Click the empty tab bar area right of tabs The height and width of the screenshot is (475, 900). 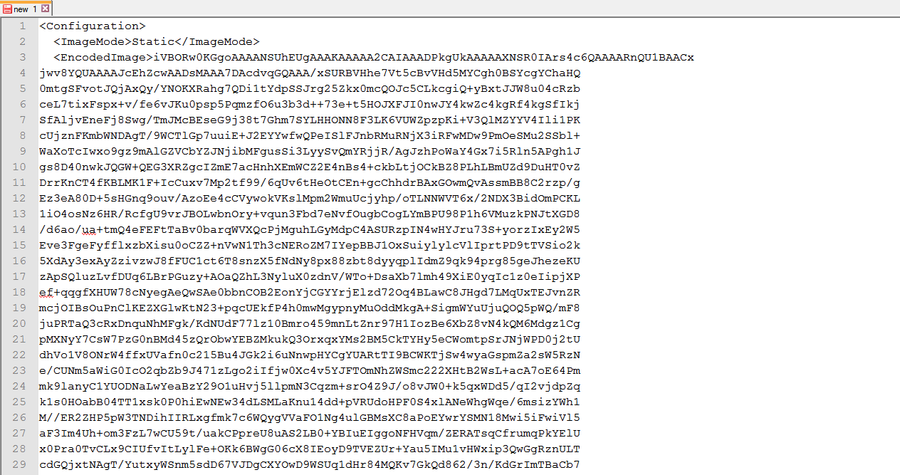coord(476,8)
